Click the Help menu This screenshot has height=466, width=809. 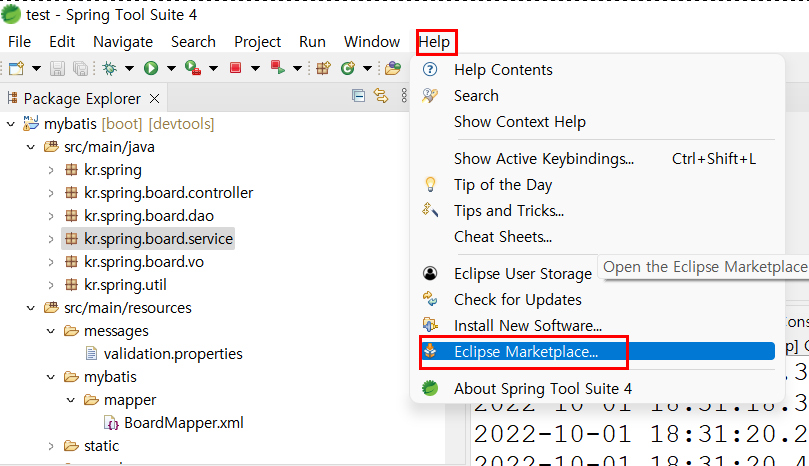pyautogui.click(x=434, y=42)
